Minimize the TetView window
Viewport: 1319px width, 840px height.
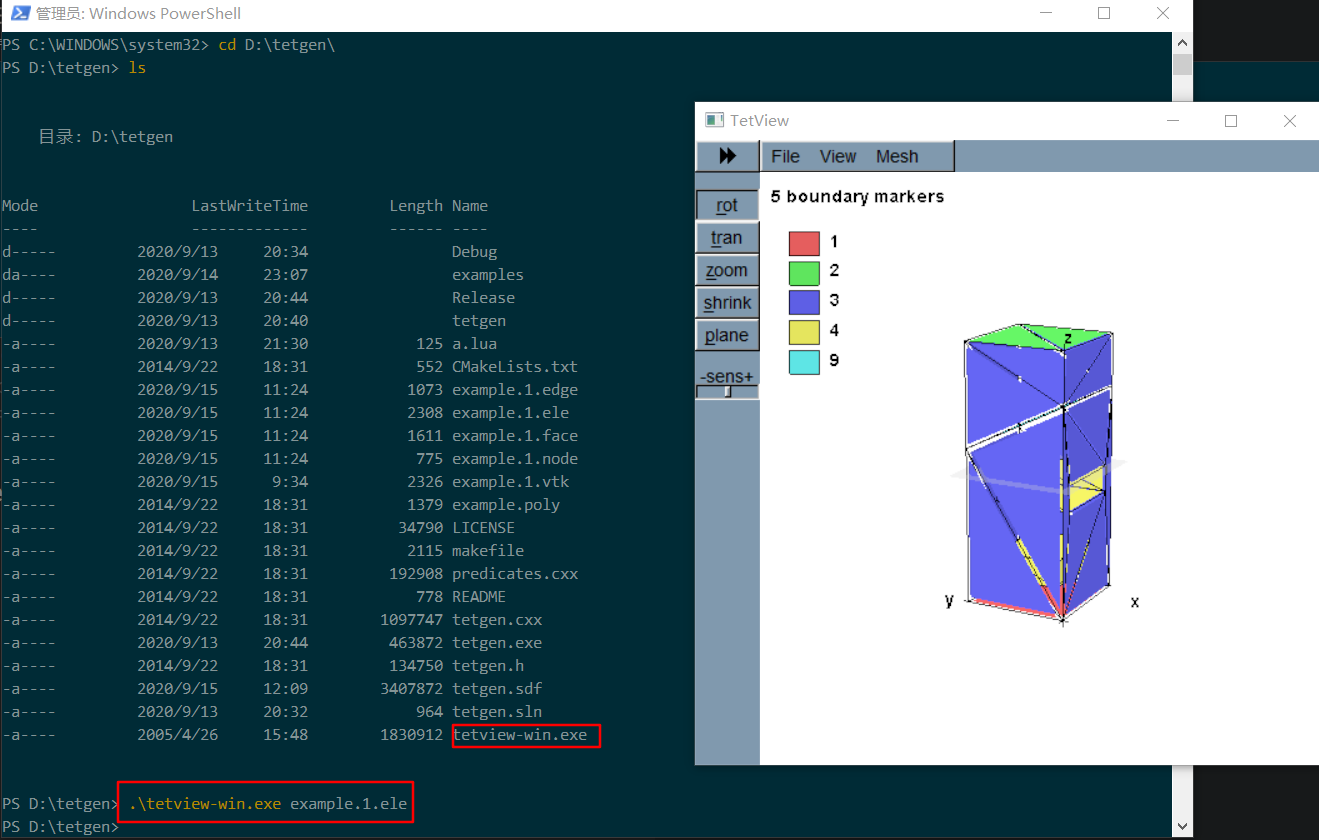pyautogui.click(x=1173, y=121)
